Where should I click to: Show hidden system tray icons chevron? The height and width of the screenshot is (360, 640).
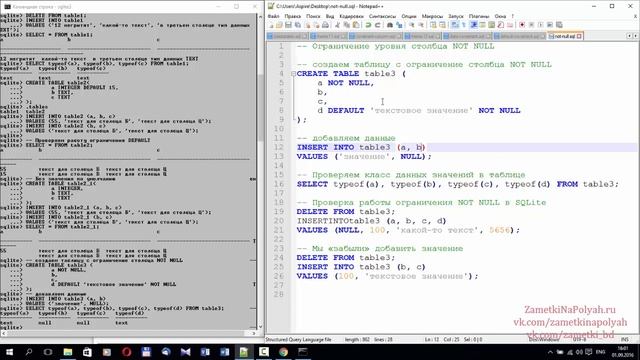tap(550, 352)
